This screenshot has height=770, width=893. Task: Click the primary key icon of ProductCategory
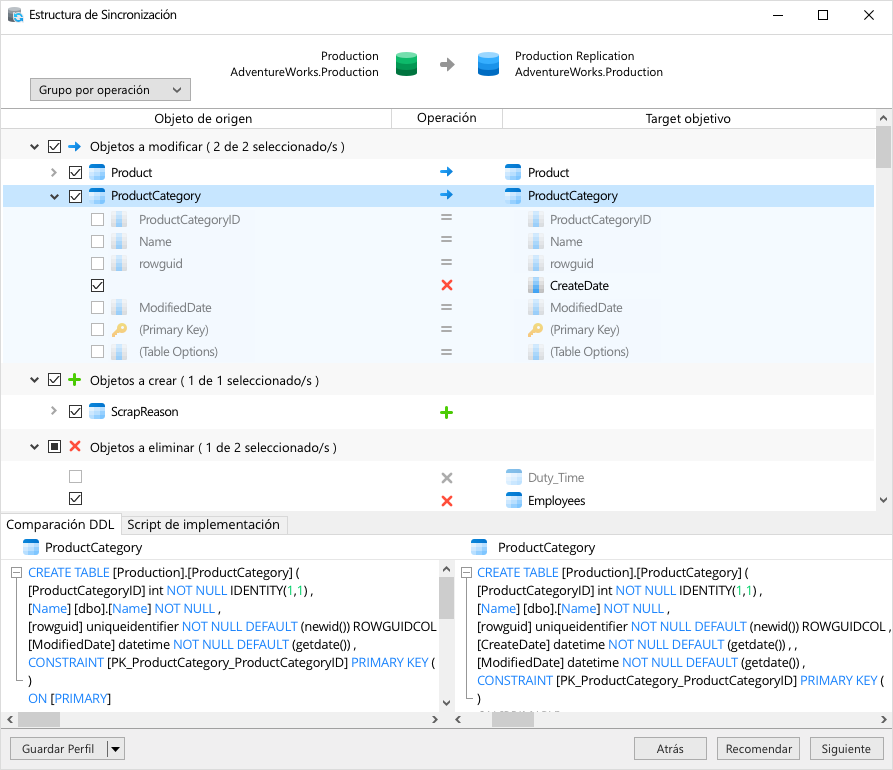pos(120,329)
